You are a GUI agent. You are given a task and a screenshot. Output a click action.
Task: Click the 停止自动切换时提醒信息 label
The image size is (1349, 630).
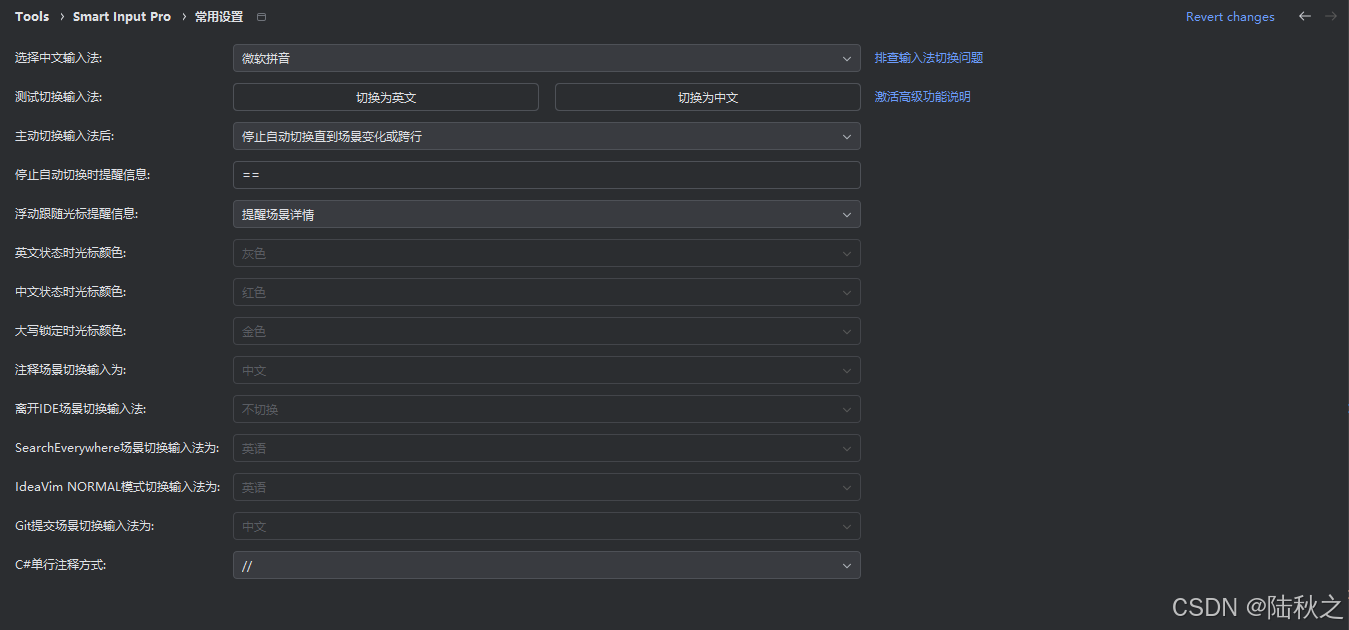83,175
